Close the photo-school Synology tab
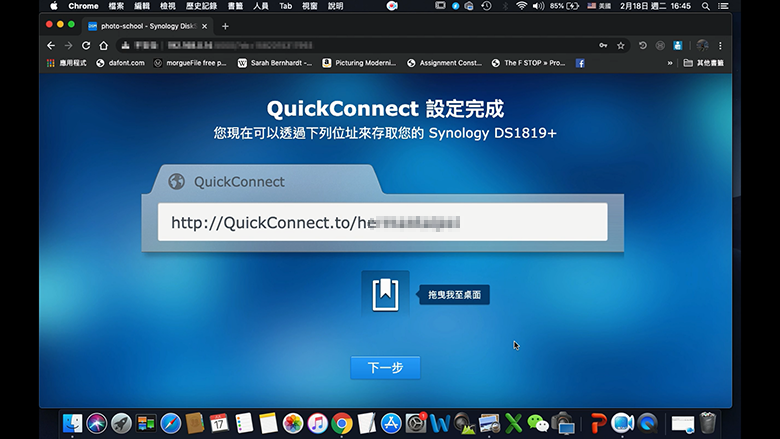Viewport: 780px width, 439px height. [204, 26]
